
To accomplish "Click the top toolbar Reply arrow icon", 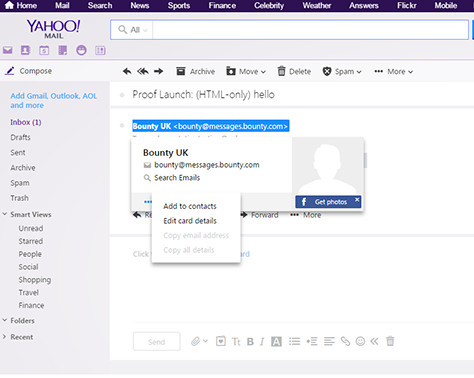I will [127, 71].
